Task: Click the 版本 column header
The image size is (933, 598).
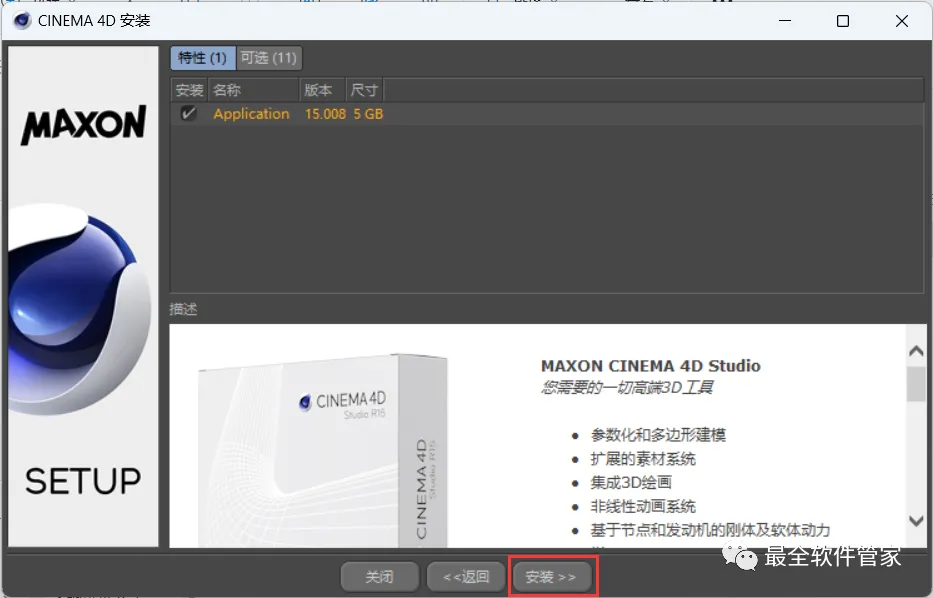Action: [323, 90]
